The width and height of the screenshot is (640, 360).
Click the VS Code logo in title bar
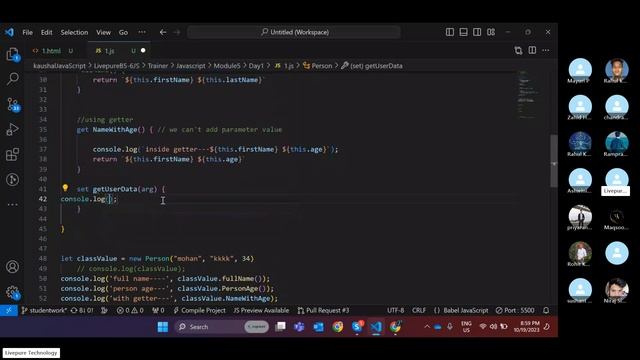tap(9, 32)
